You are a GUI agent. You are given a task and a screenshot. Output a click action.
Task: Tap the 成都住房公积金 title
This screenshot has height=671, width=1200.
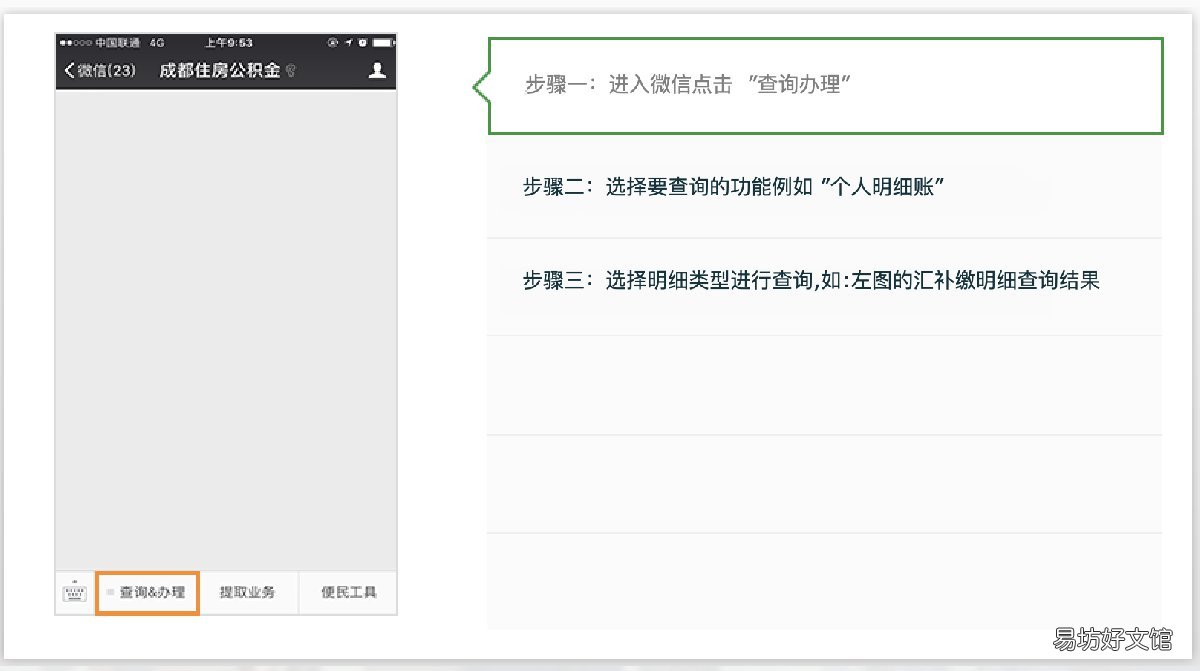[219, 71]
